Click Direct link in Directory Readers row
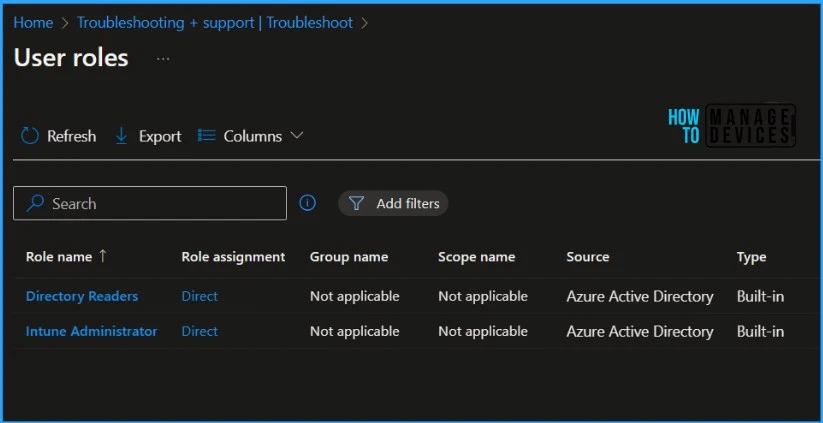 pos(199,296)
